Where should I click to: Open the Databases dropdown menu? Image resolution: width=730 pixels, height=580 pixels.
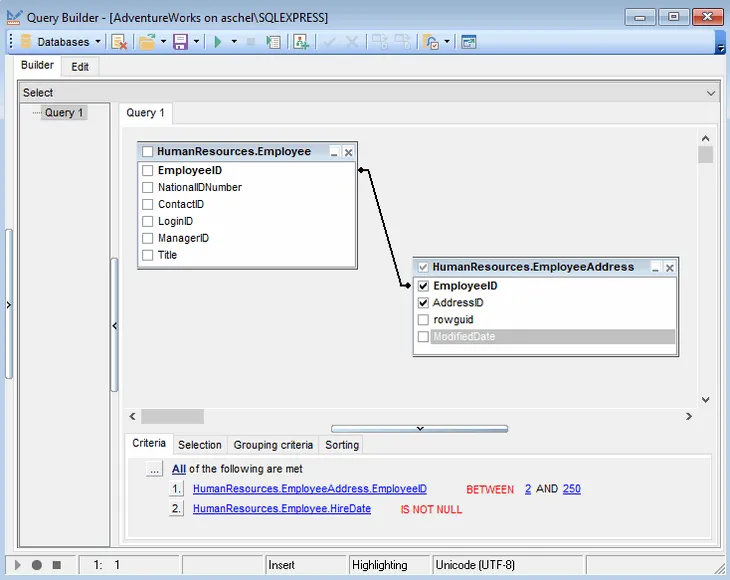pyautogui.click(x=98, y=41)
